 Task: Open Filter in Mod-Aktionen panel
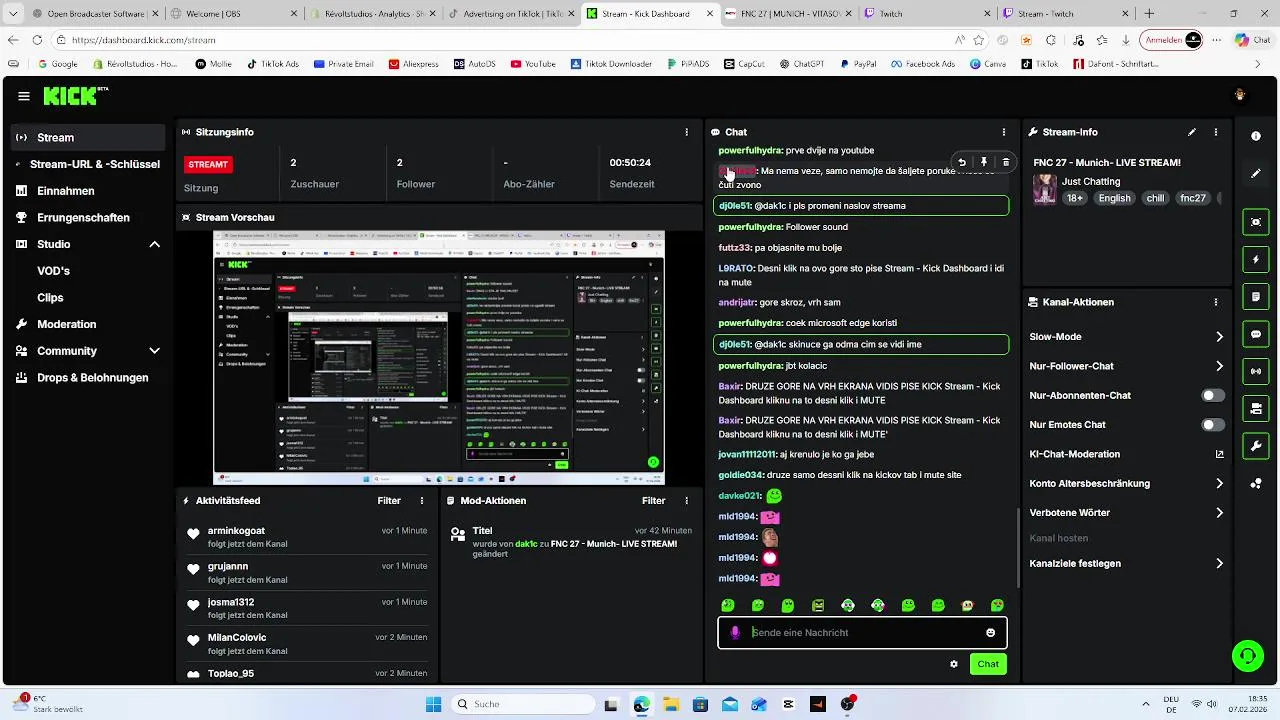pyautogui.click(x=654, y=501)
